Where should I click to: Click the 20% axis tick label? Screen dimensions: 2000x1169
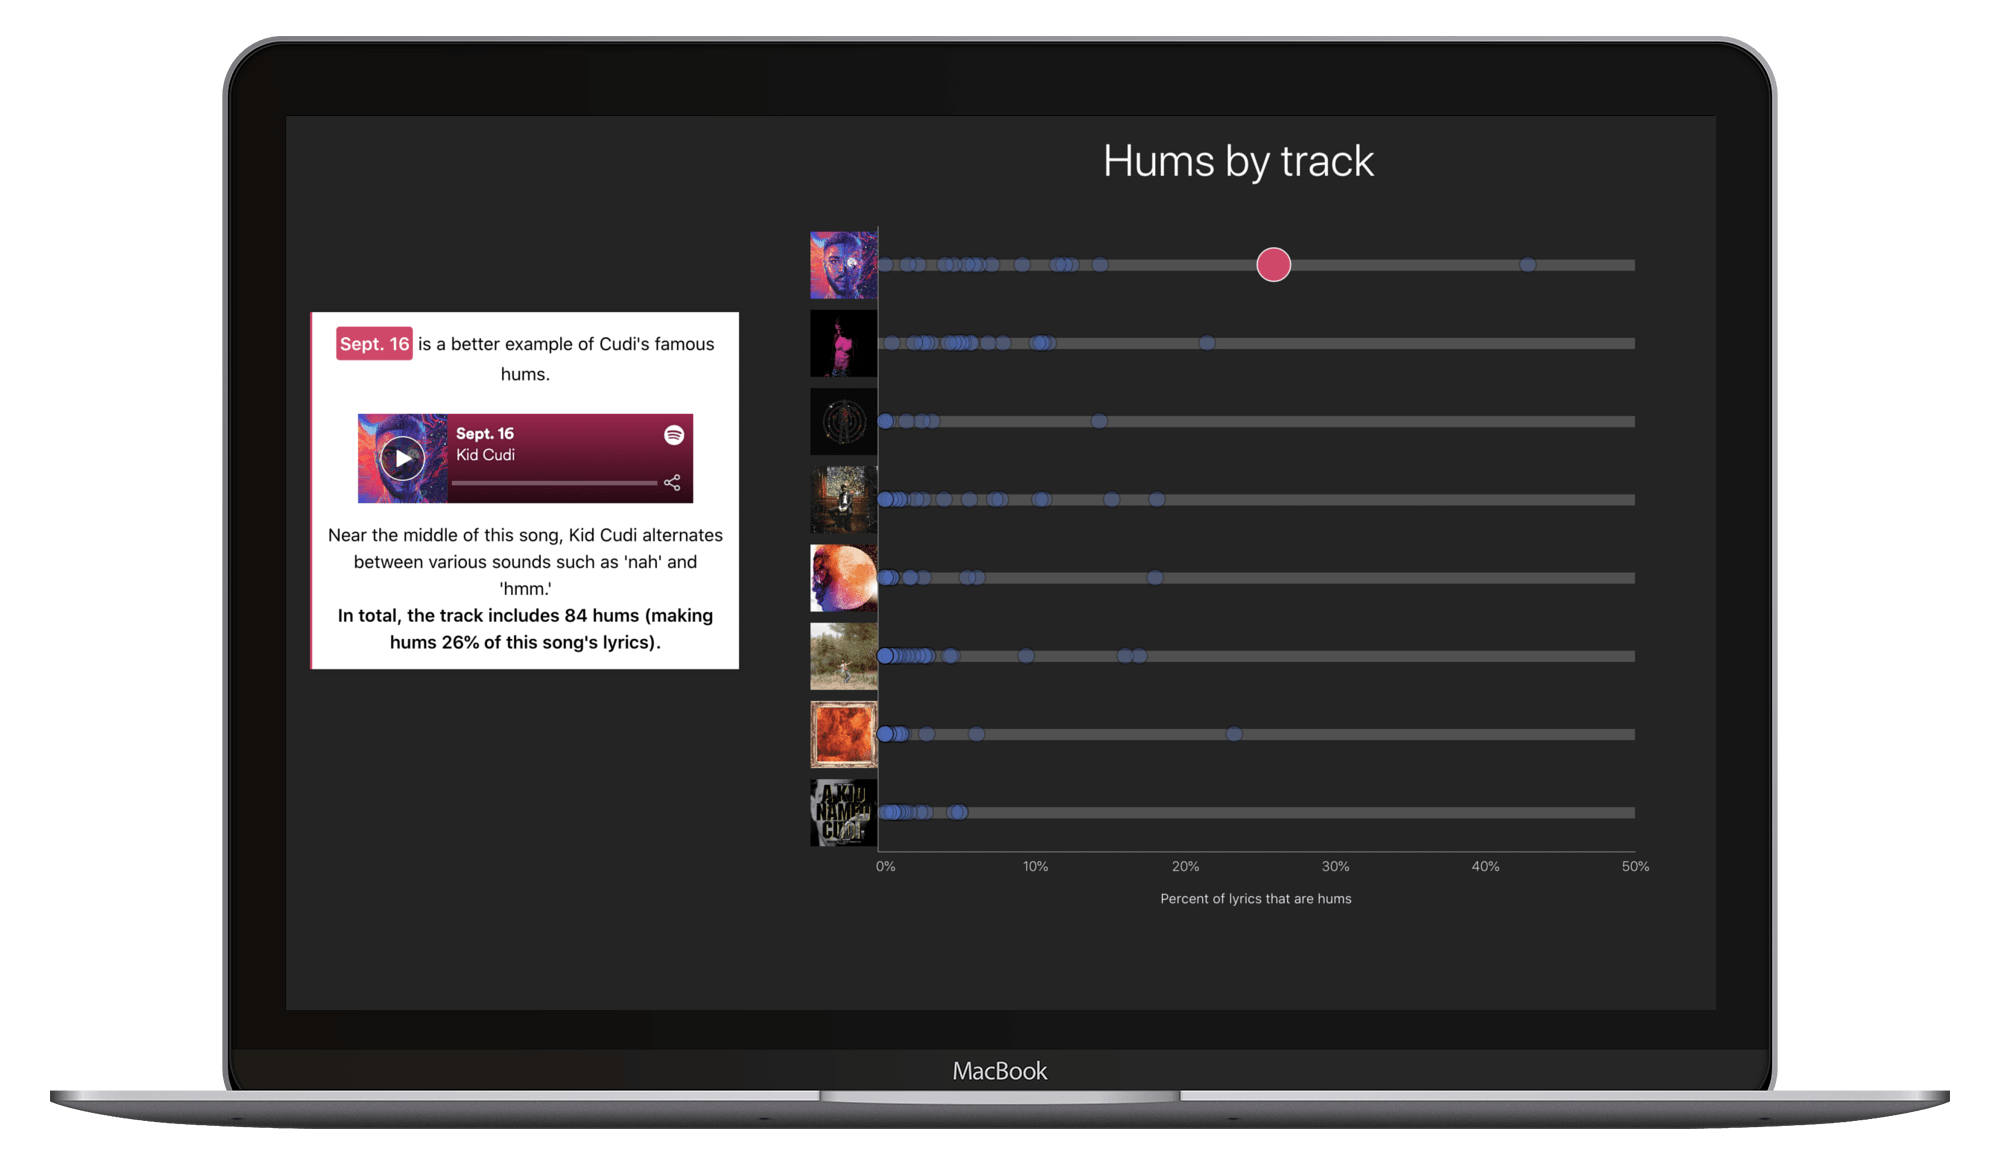(x=1185, y=866)
